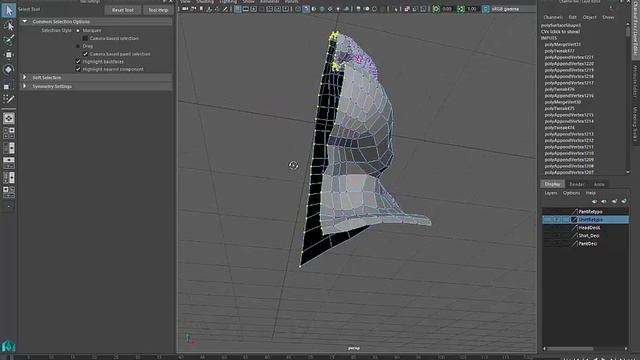Create layer from selected icon
This screenshot has width=640, height=360.
624,201
